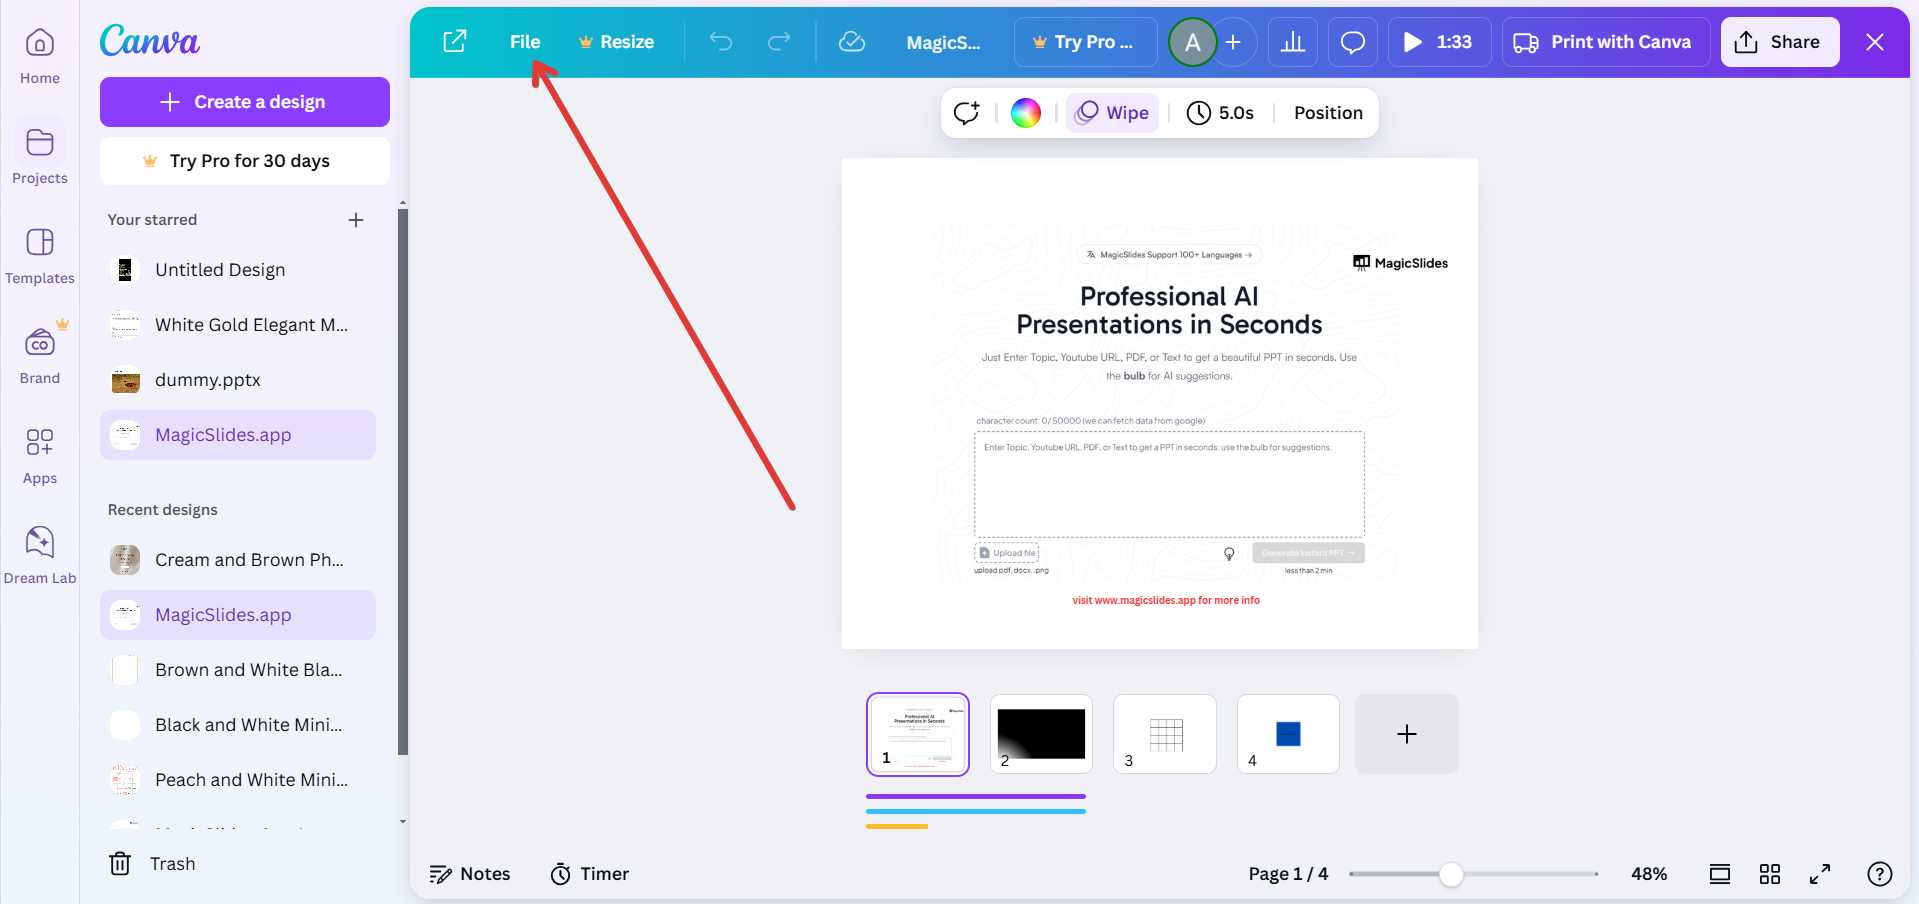Click the Page 1 / 4 indicator
Image resolution: width=1919 pixels, height=904 pixels.
click(1288, 874)
